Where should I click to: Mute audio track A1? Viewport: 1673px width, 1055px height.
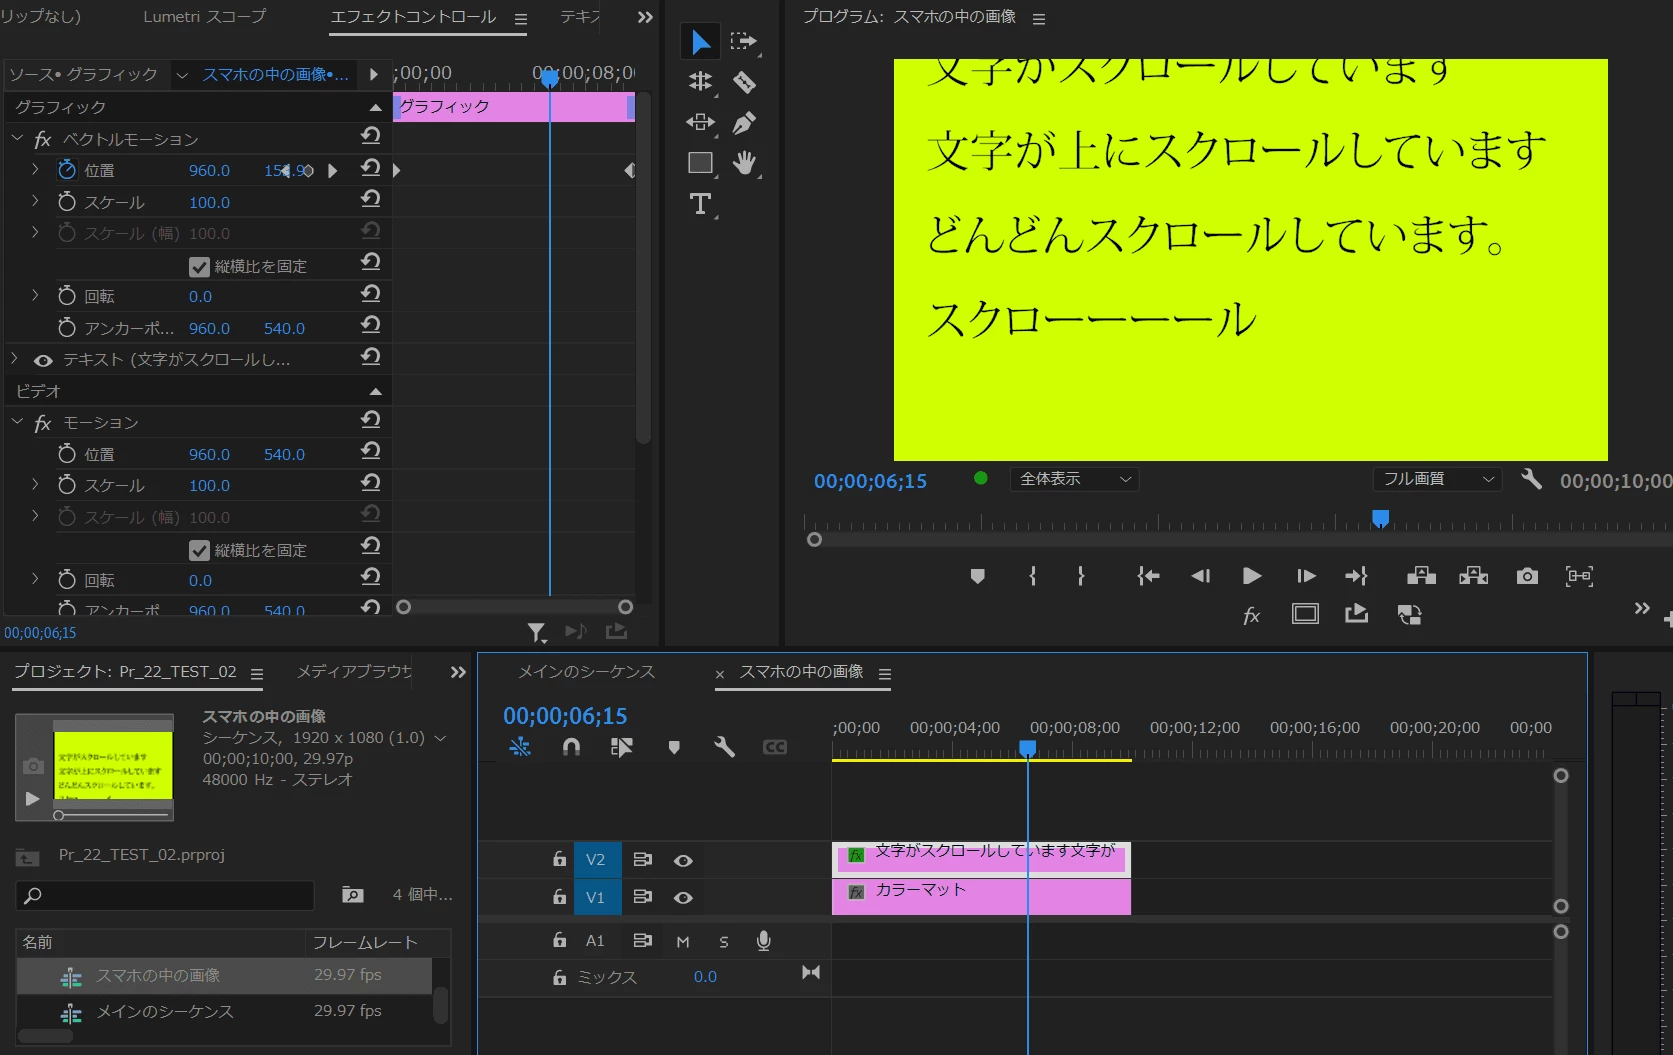pyautogui.click(x=683, y=941)
